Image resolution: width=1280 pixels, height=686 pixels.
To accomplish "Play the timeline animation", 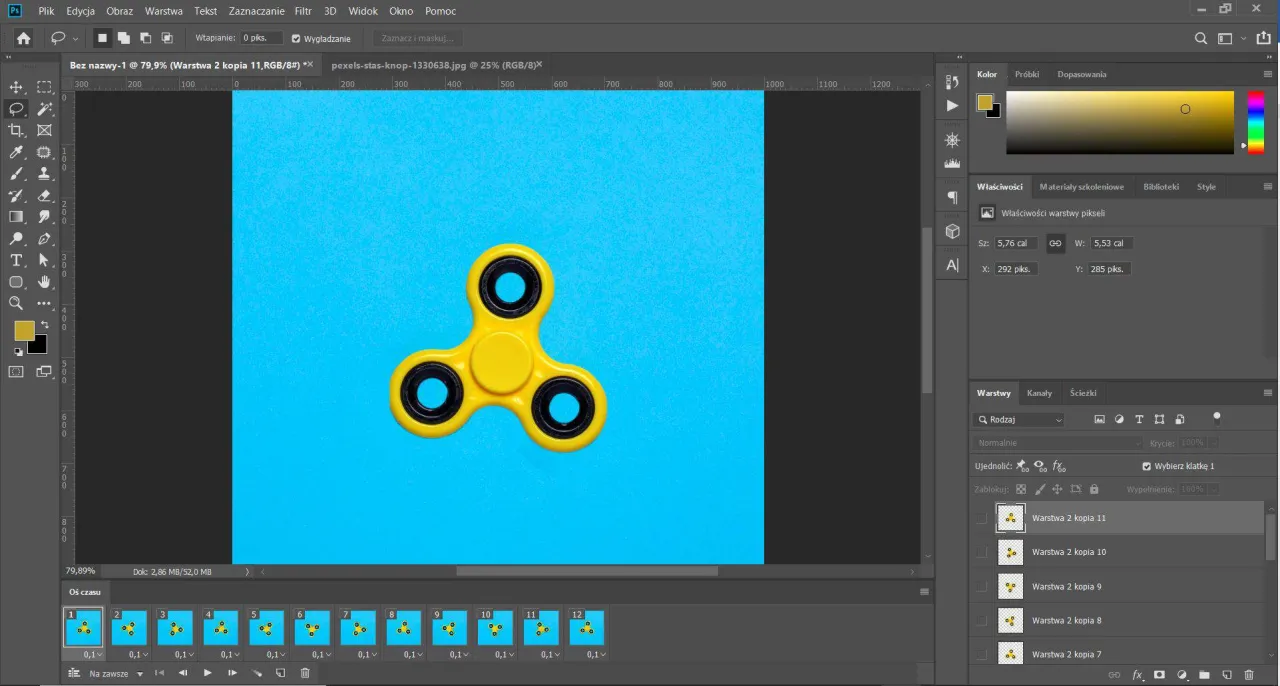I will click(206, 673).
